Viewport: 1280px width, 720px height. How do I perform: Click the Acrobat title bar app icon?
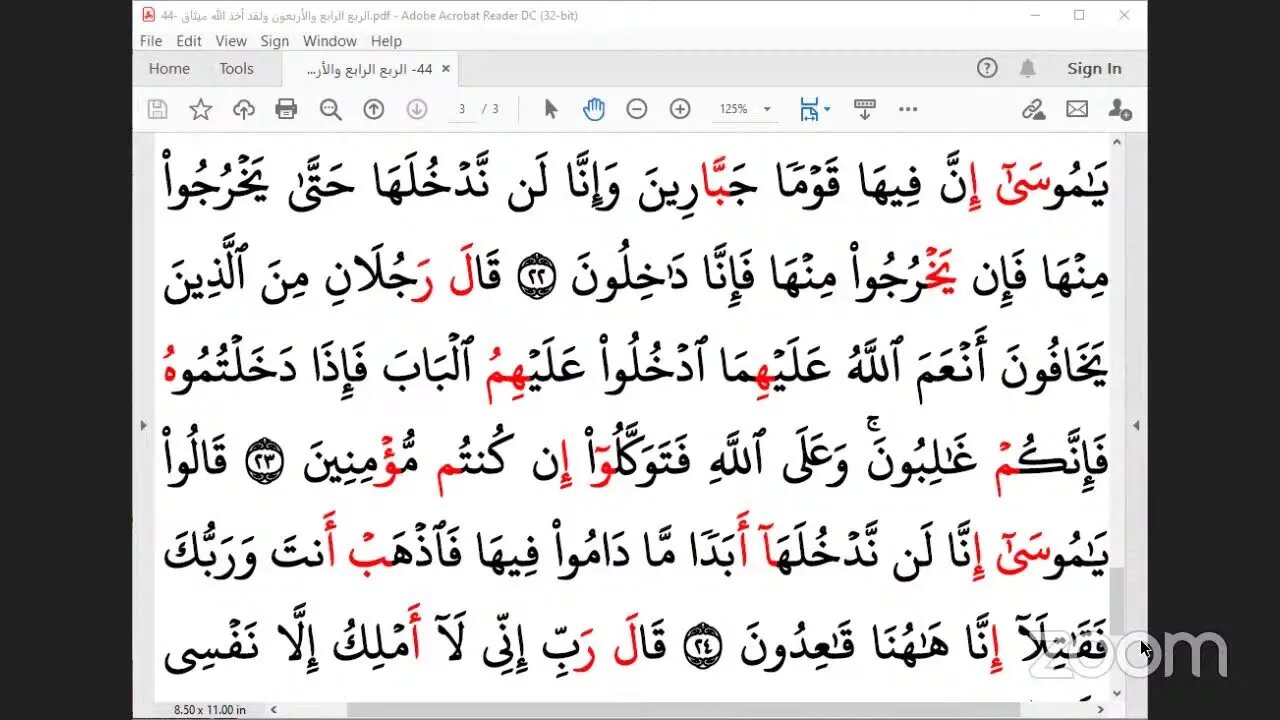pyautogui.click(x=148, y=15)
